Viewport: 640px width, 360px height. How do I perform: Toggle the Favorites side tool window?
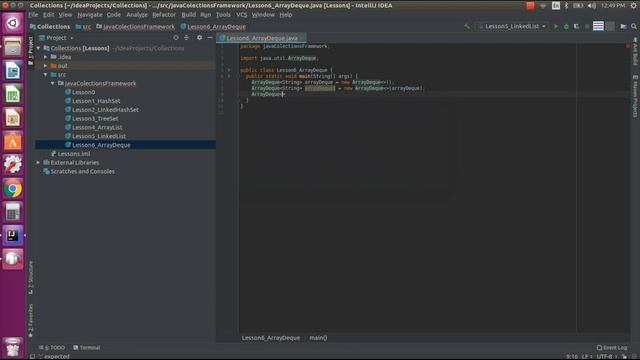point(31,321)
